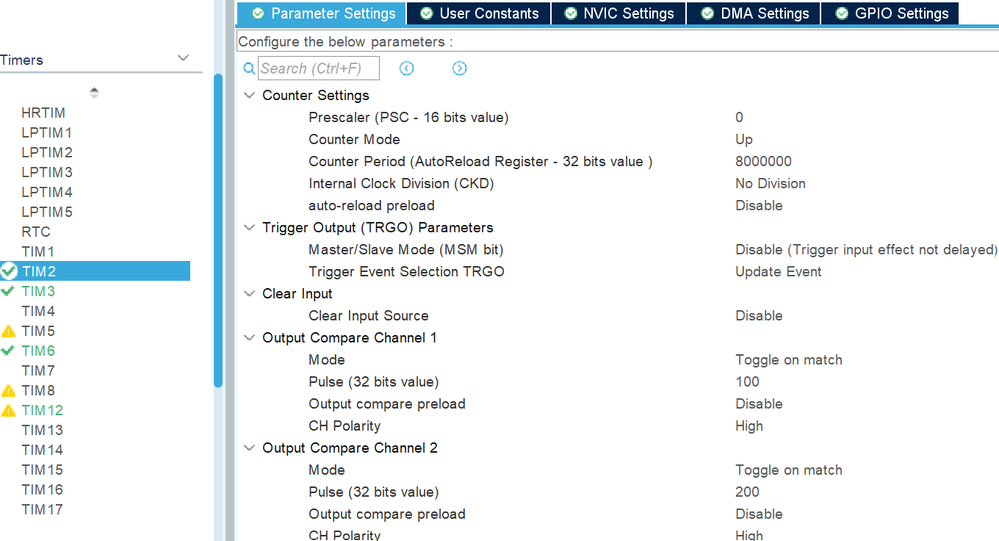Select TIM1 in the timer list

pyautogui.click(x=38, y=252)
